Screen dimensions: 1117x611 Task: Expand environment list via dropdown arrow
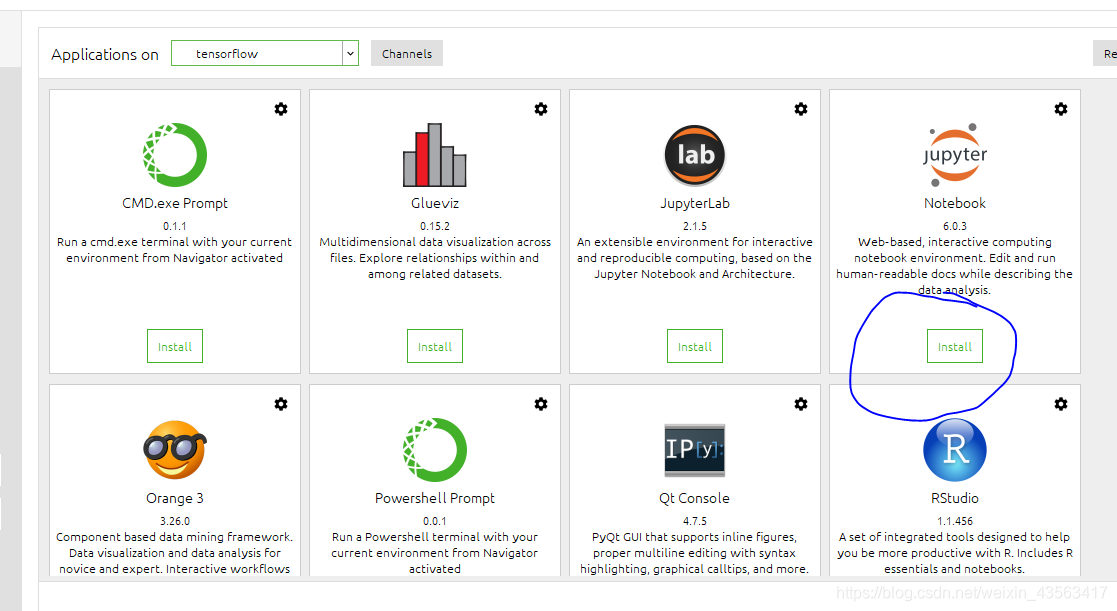350,53
